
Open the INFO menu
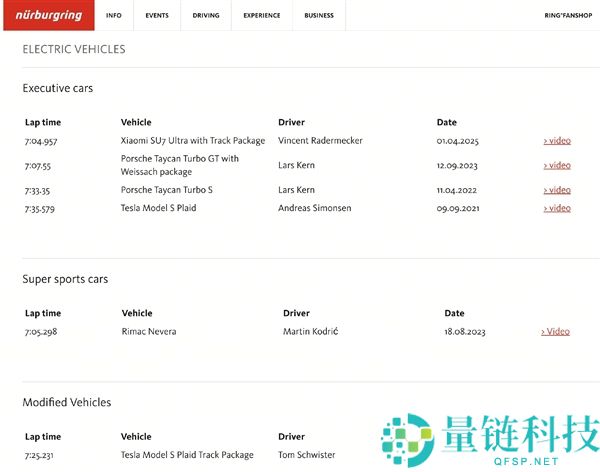(x=114, y=15)
